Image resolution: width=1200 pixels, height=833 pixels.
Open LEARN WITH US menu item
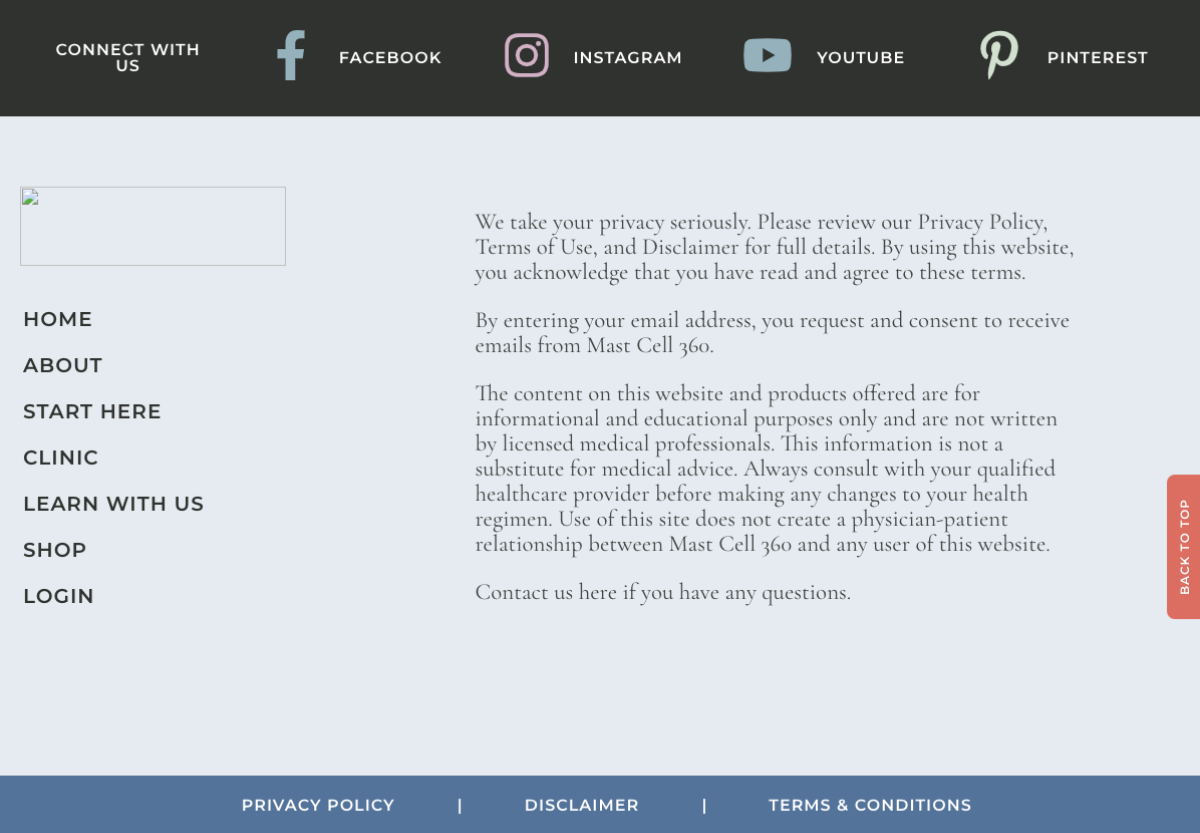(x=113, y=504)
